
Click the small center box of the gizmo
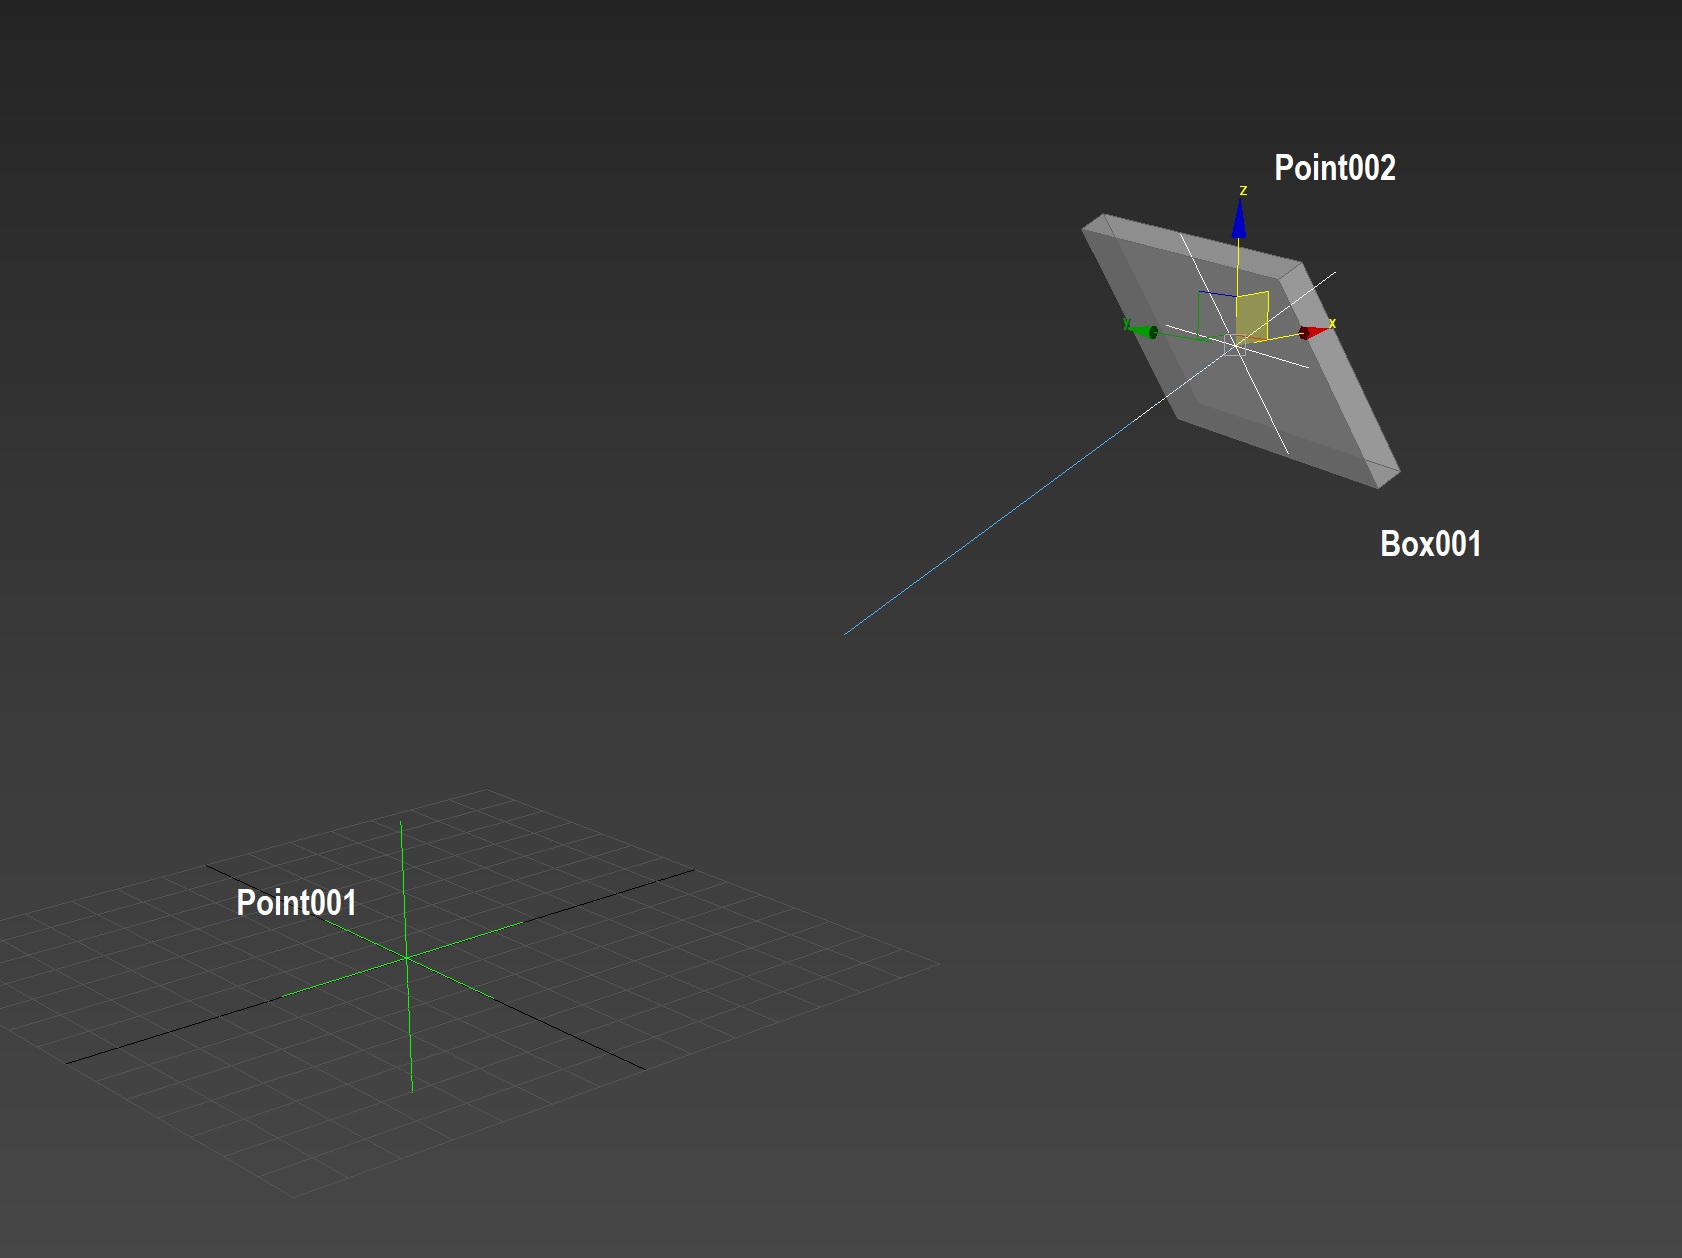[x=1236, y=345]
